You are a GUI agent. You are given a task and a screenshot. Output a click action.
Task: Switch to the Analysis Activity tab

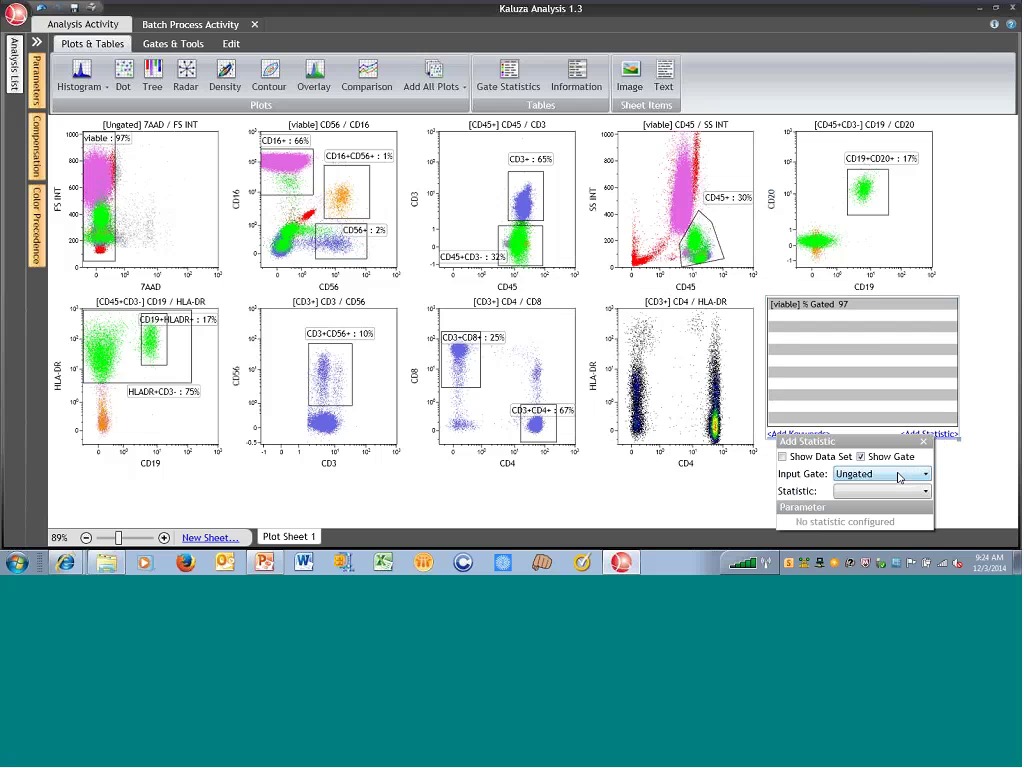tap(83, 24)
